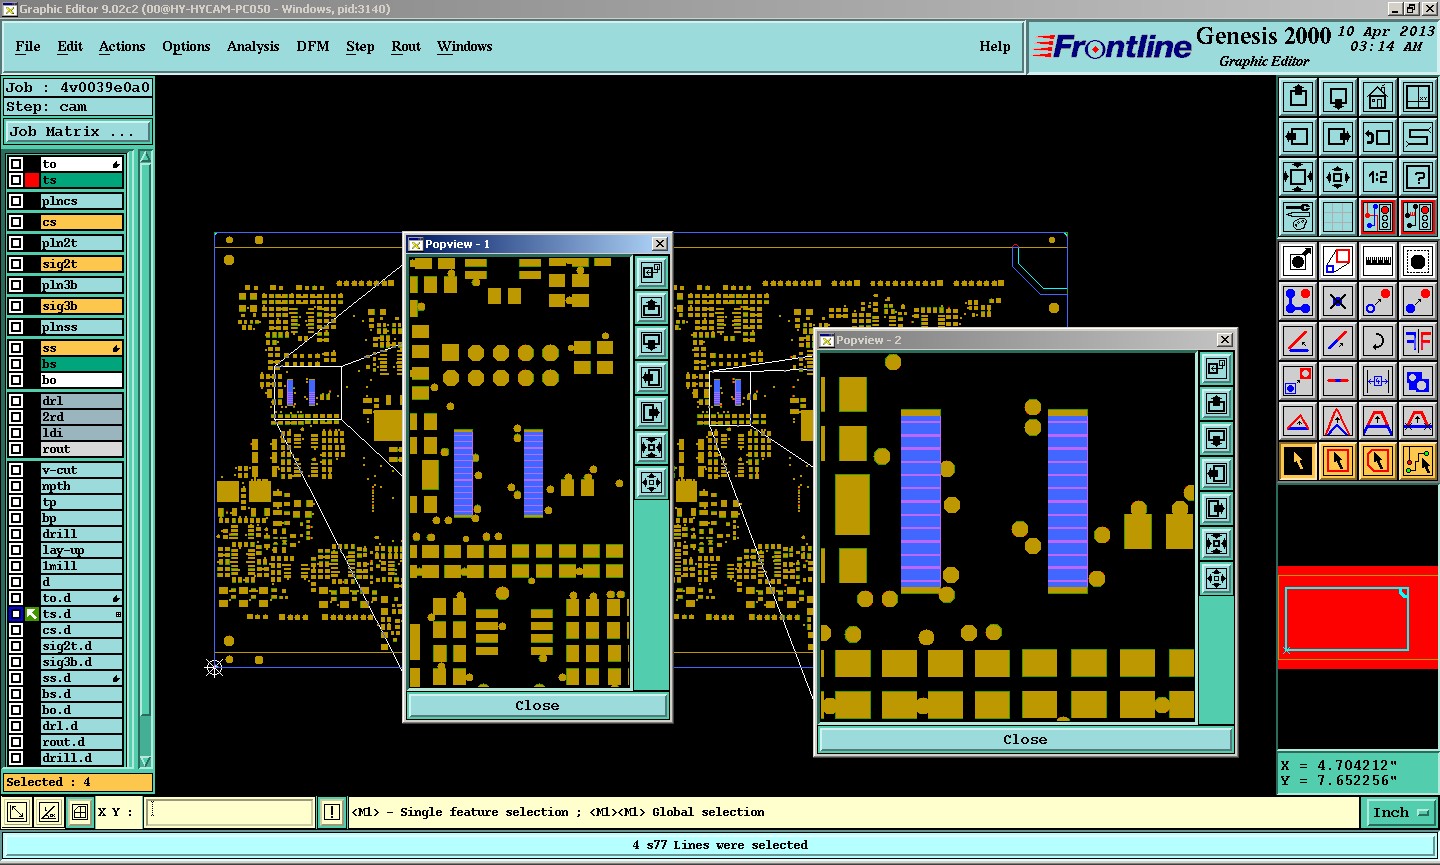Open the File menu

coord(28,46)
